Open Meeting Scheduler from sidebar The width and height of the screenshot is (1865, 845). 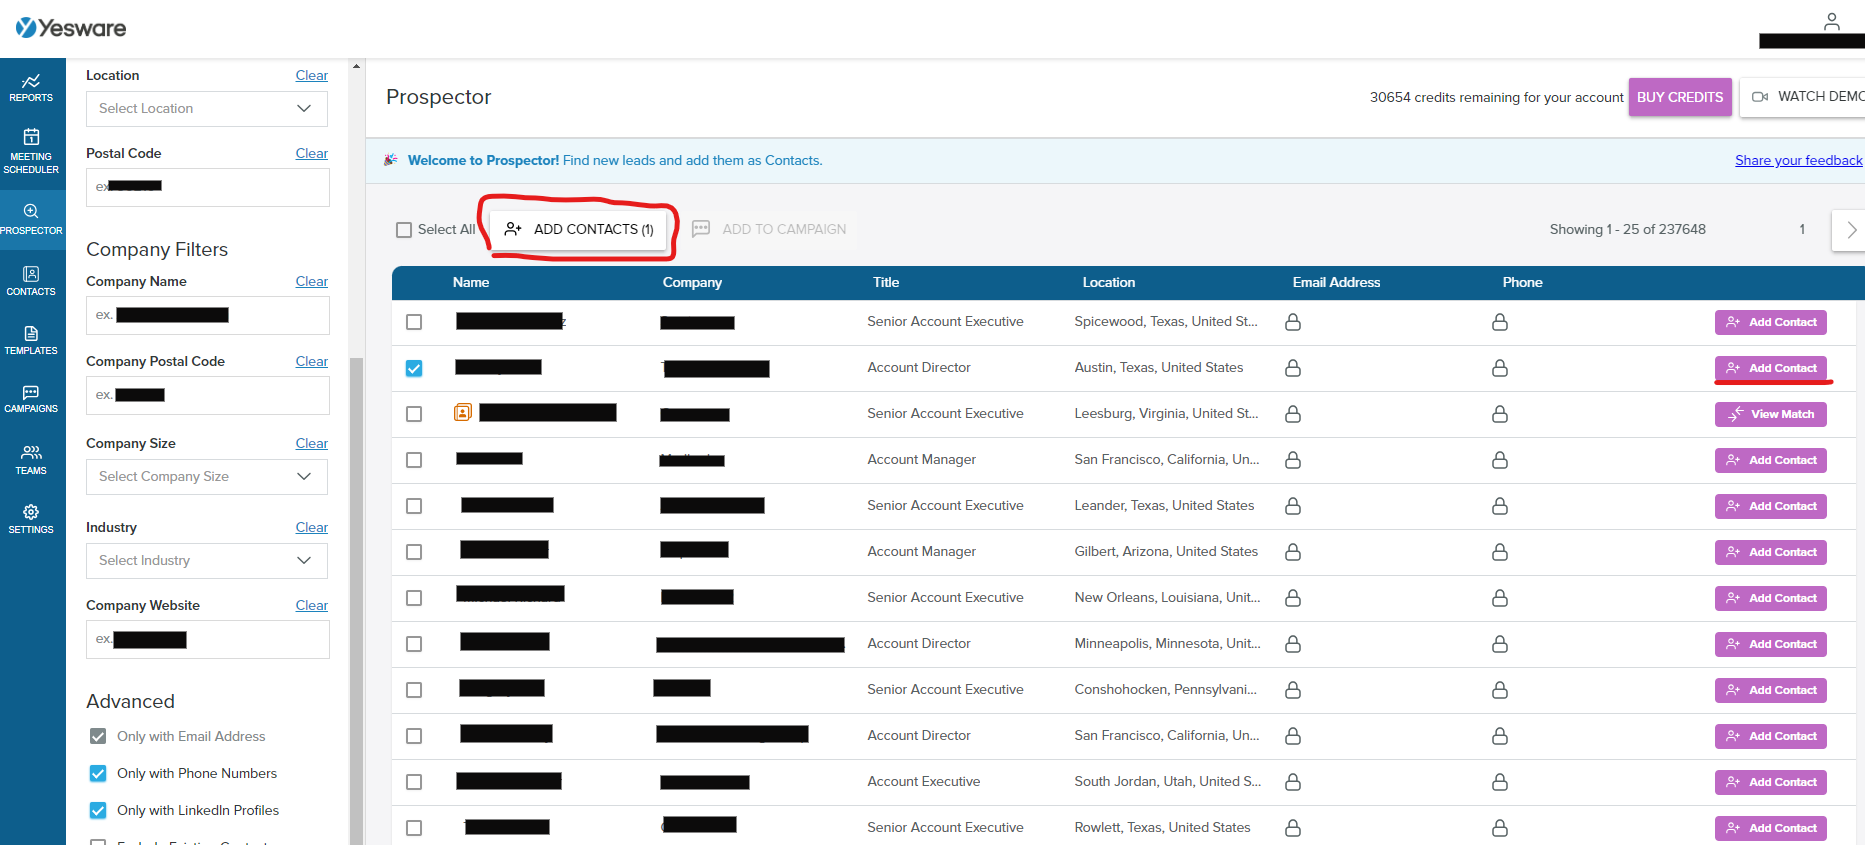(x=31, y=151)
